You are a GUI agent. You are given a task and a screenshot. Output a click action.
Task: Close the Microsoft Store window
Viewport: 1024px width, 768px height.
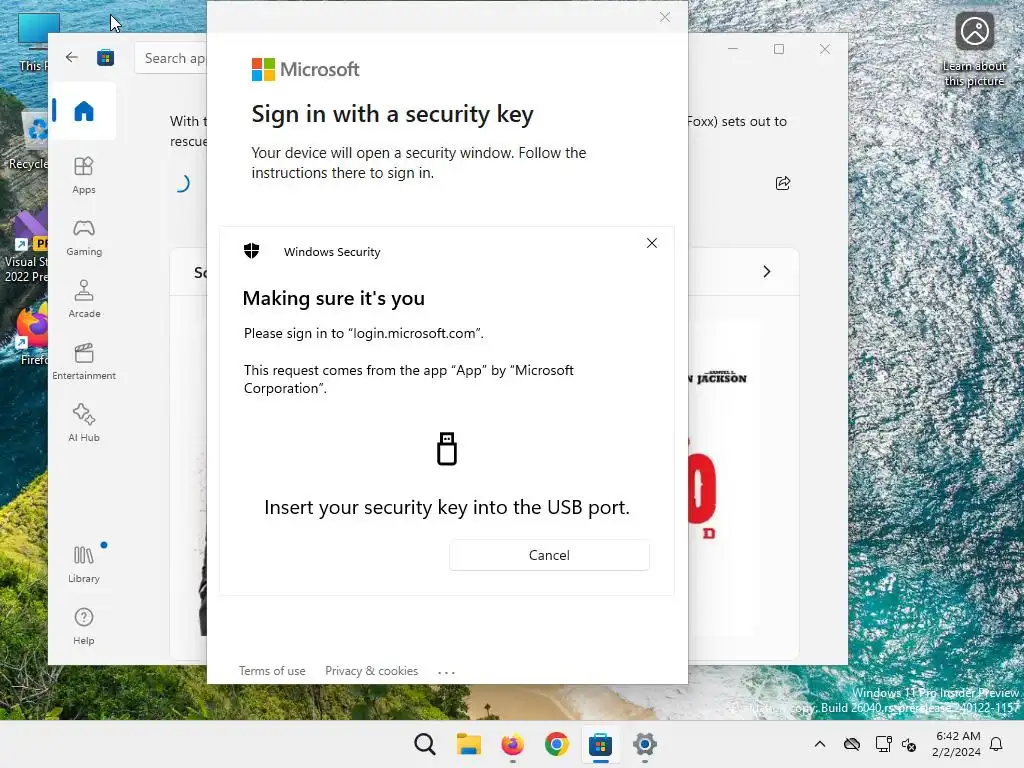(825, 49)
